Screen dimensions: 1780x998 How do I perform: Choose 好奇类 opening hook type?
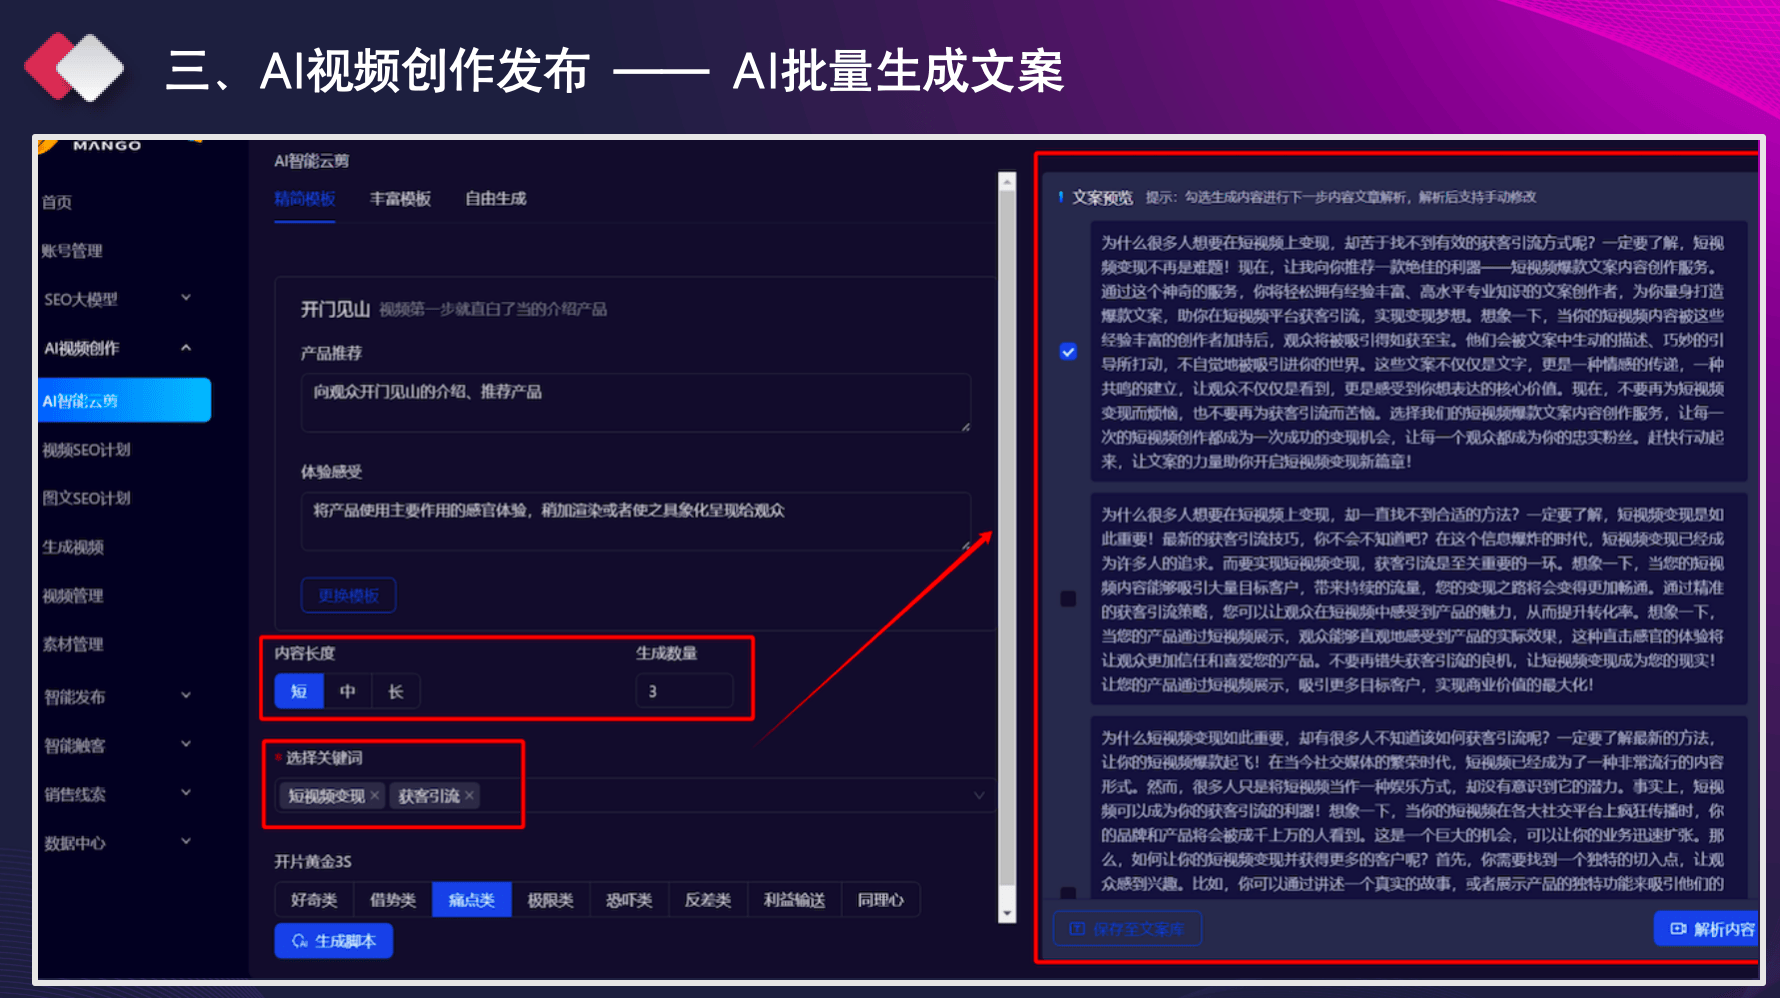314,900
